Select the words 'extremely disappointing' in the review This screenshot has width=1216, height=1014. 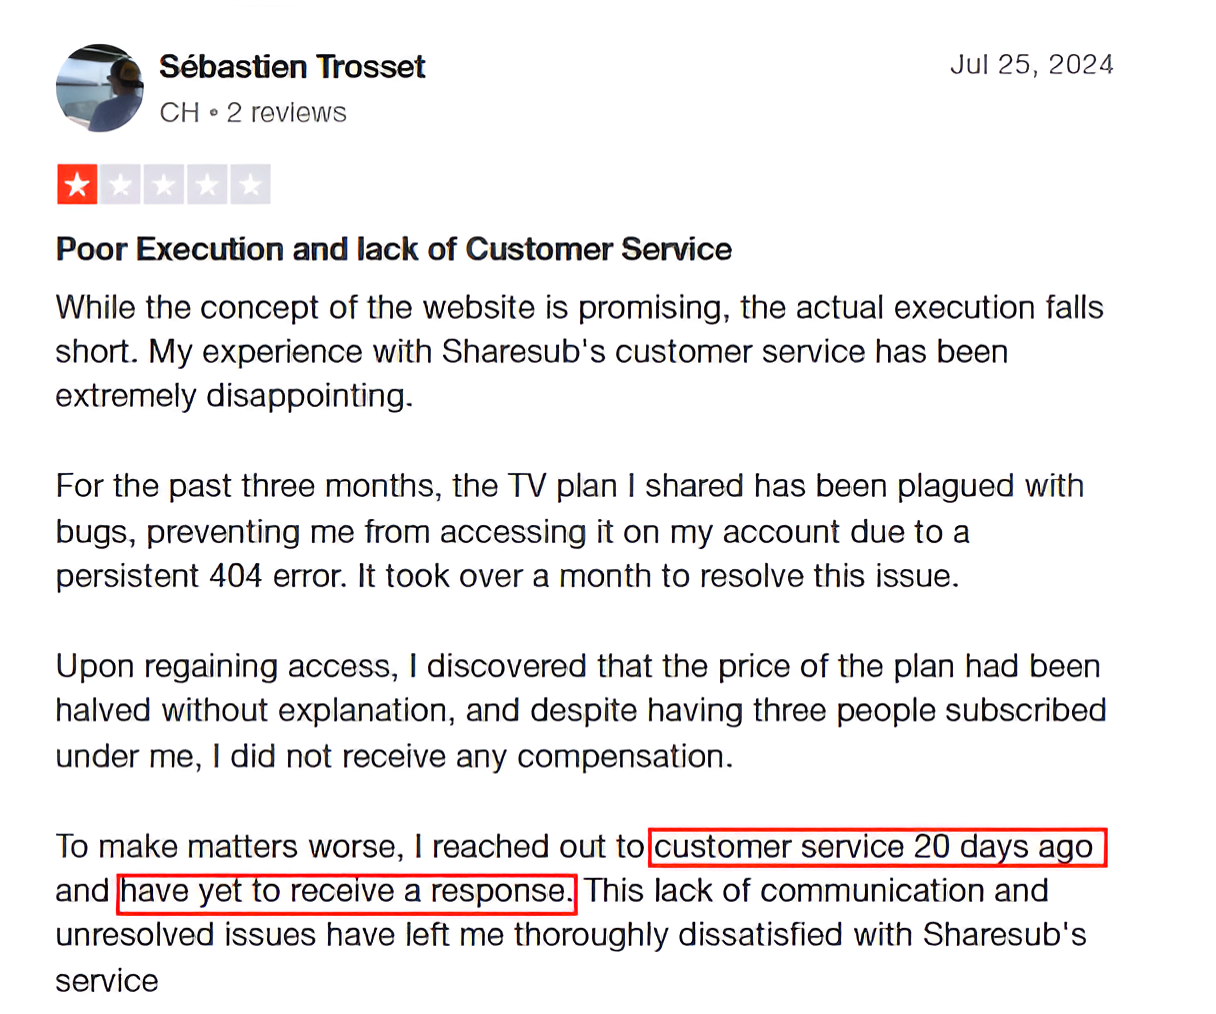234,396
